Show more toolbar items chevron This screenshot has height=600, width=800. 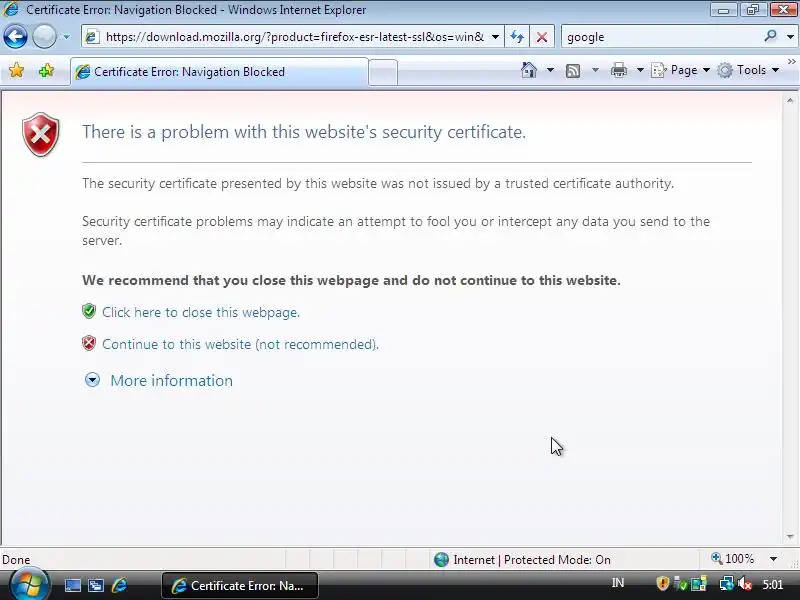(x=791, y=62)
